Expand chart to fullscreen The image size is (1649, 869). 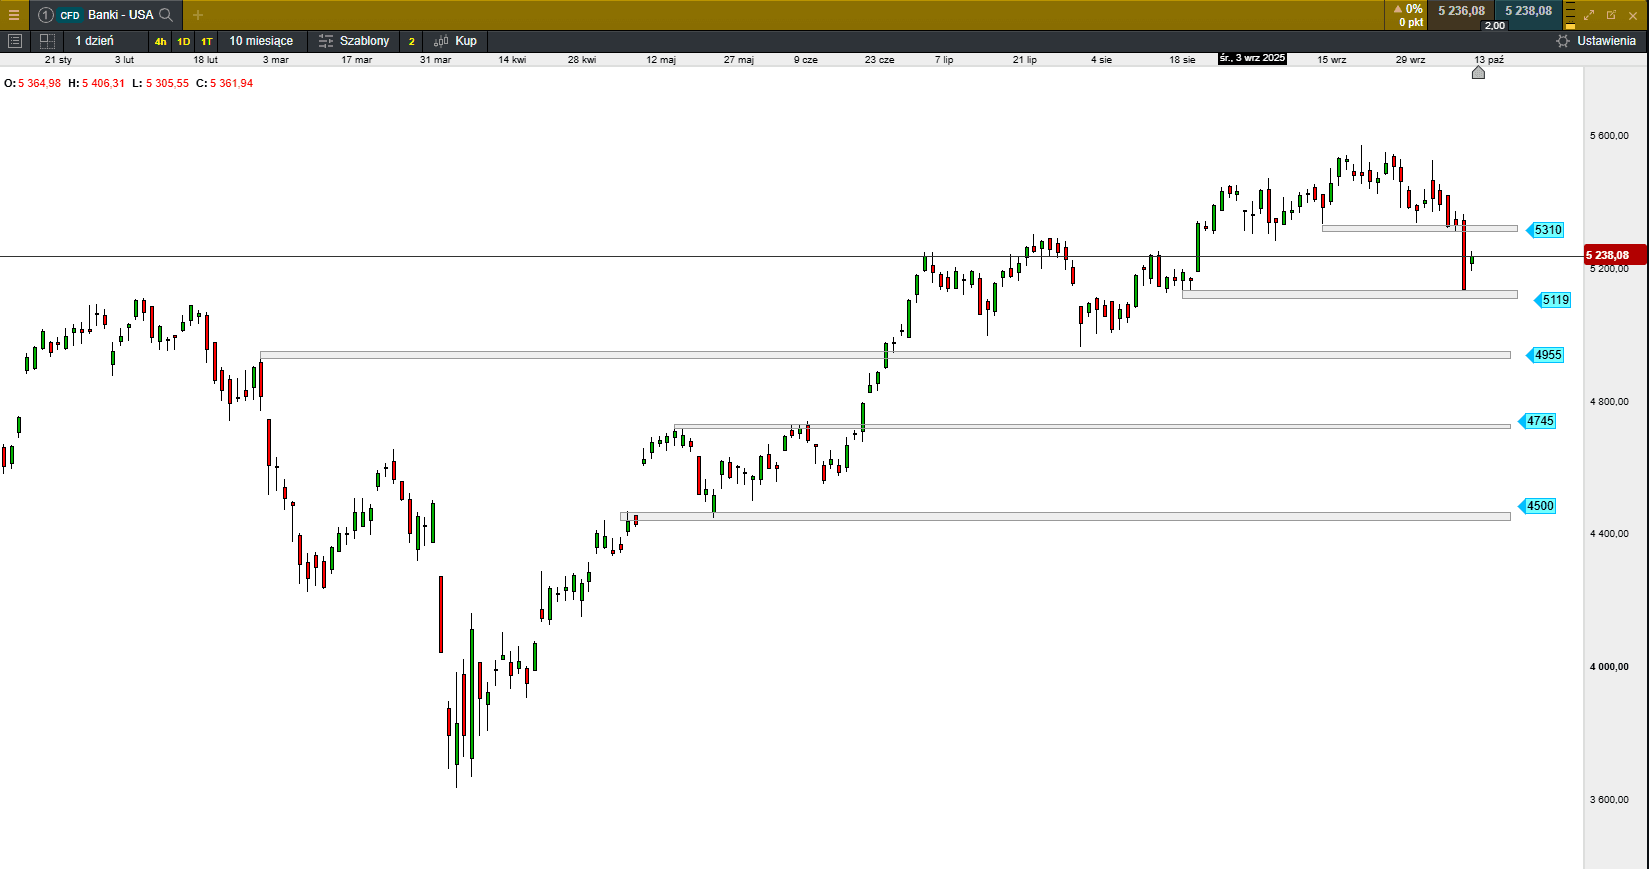point(1589,15)
